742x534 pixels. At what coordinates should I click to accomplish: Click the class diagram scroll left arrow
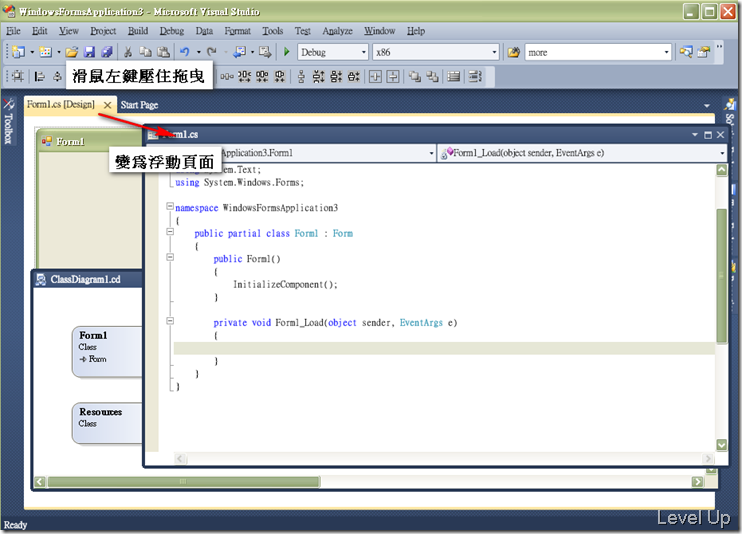click(40, 482)
